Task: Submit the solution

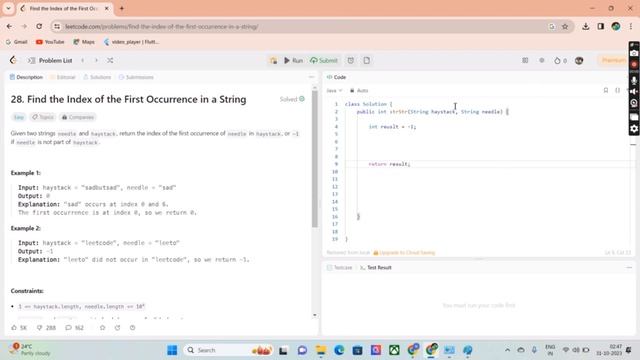Action: pyautogui.click(x=324, y=60)
